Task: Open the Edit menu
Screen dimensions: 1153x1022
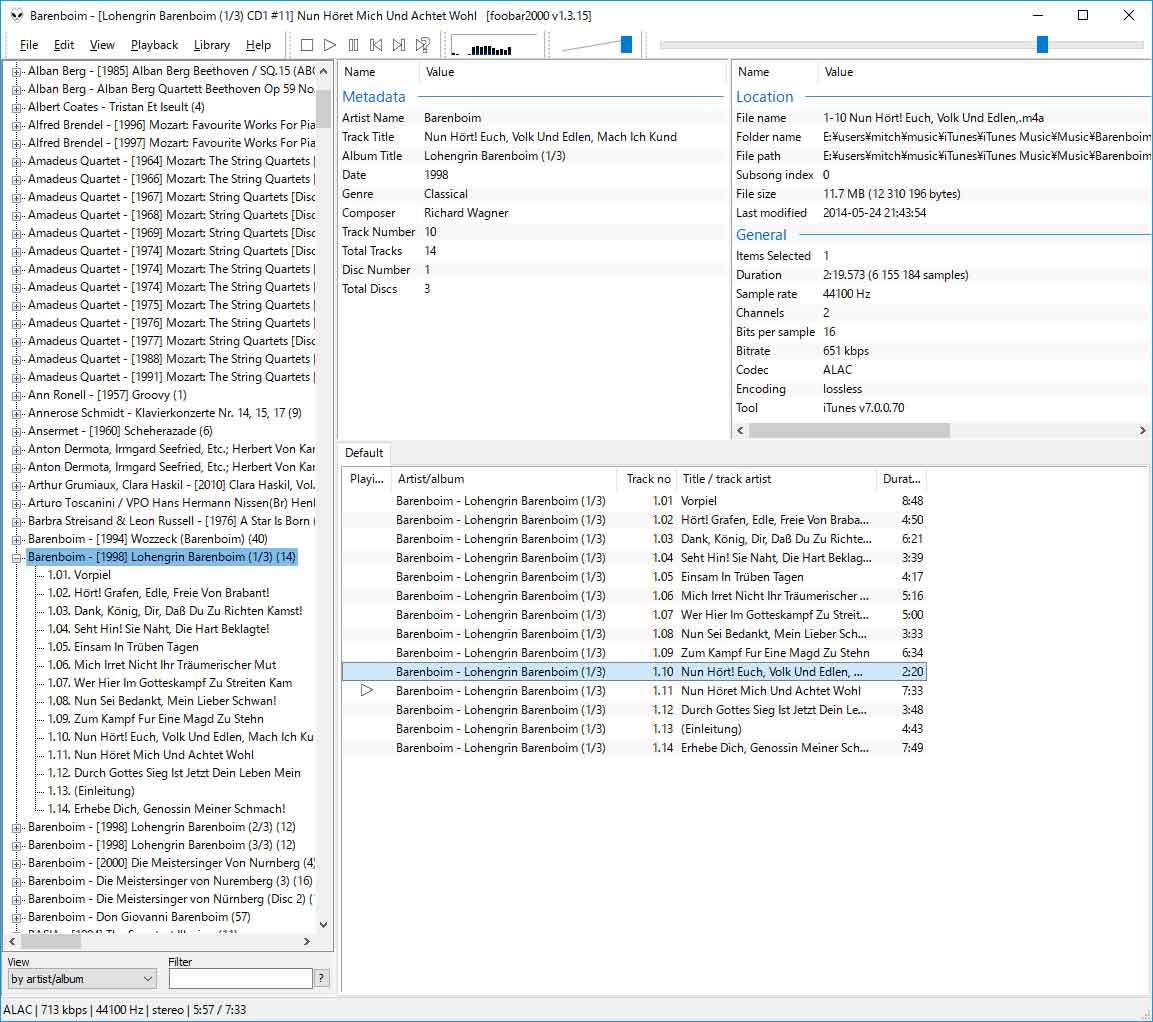Action: click(64, 45)
